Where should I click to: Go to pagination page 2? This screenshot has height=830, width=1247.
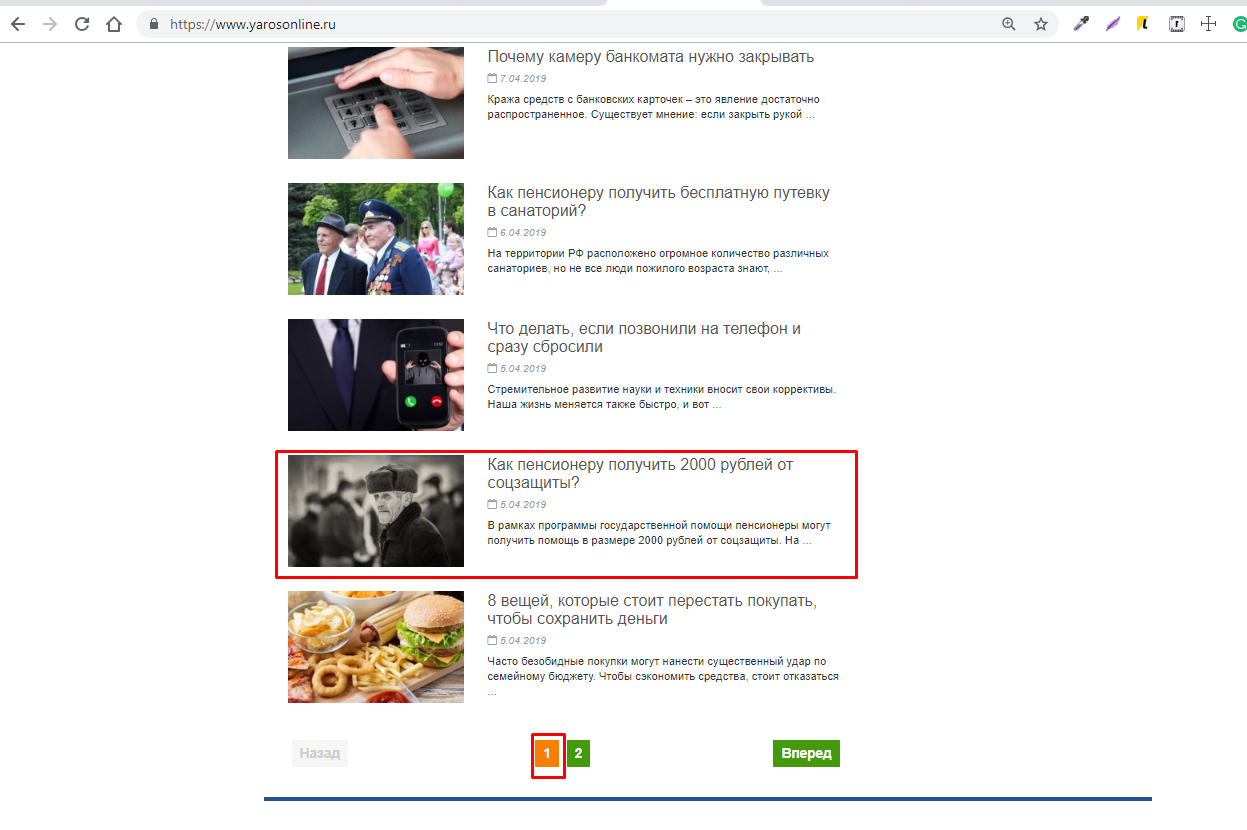pyautogui.click(x=578, y=753)
